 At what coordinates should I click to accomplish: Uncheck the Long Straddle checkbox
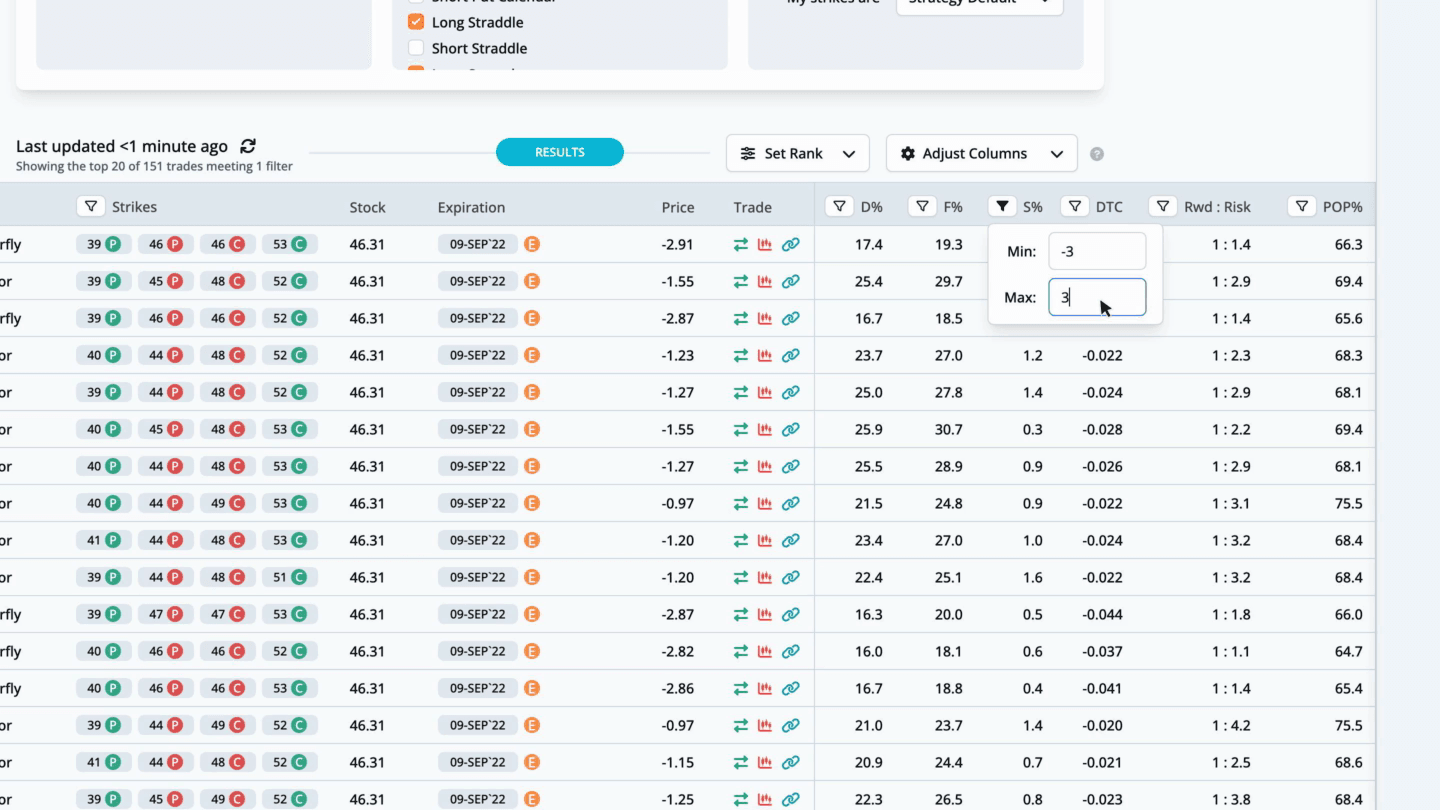tap(416, 22)
